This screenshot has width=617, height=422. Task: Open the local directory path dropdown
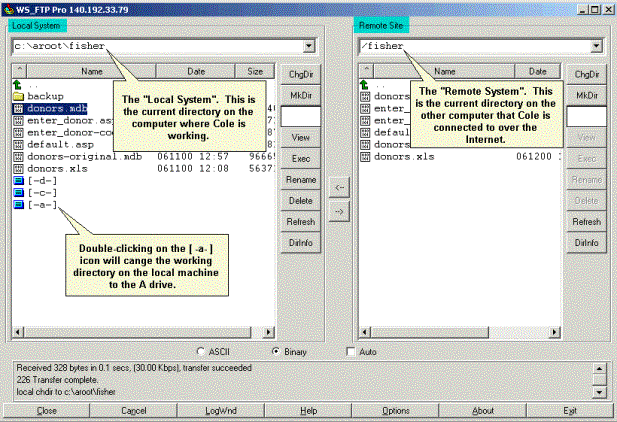(x=308, y=46)
